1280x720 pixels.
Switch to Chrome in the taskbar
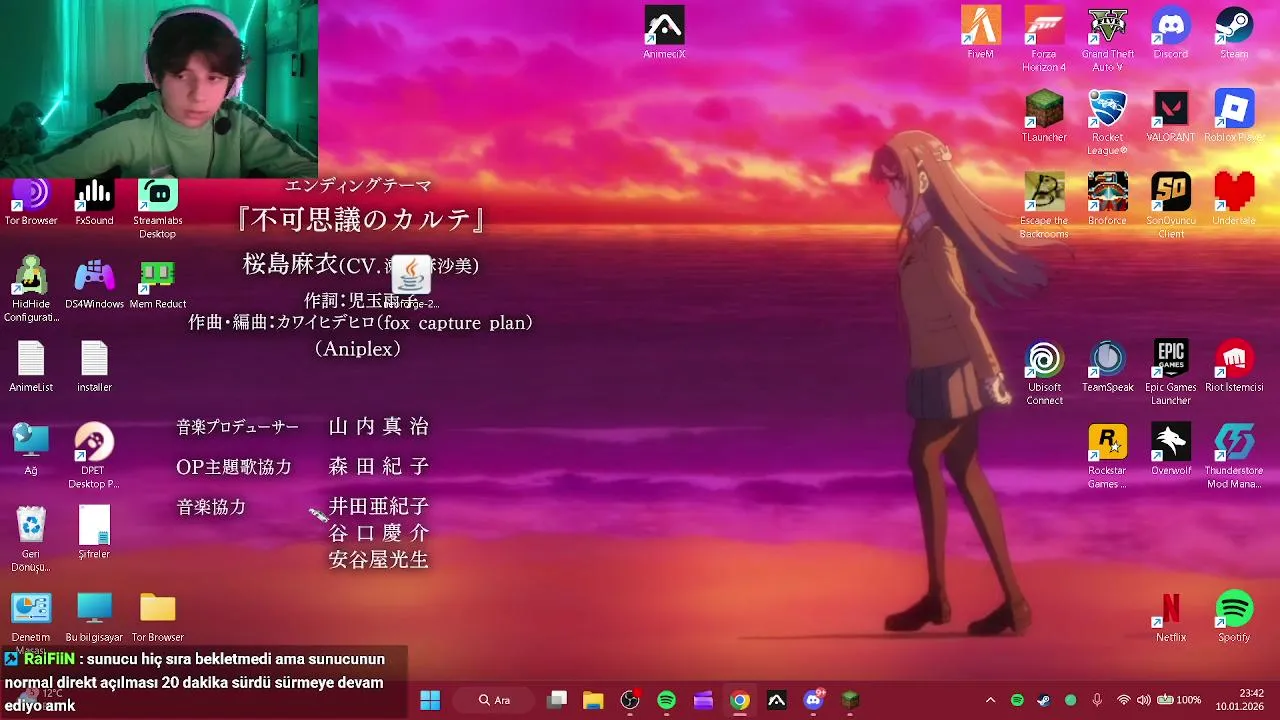pos(740,700)
